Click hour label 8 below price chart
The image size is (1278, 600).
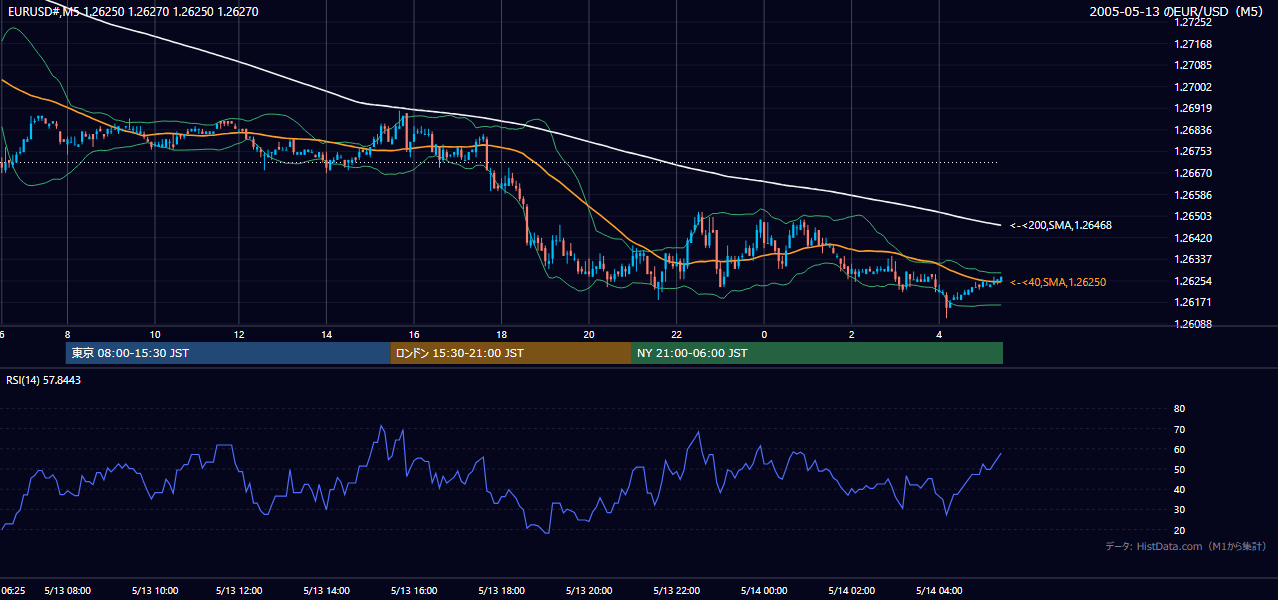(67, 334)
